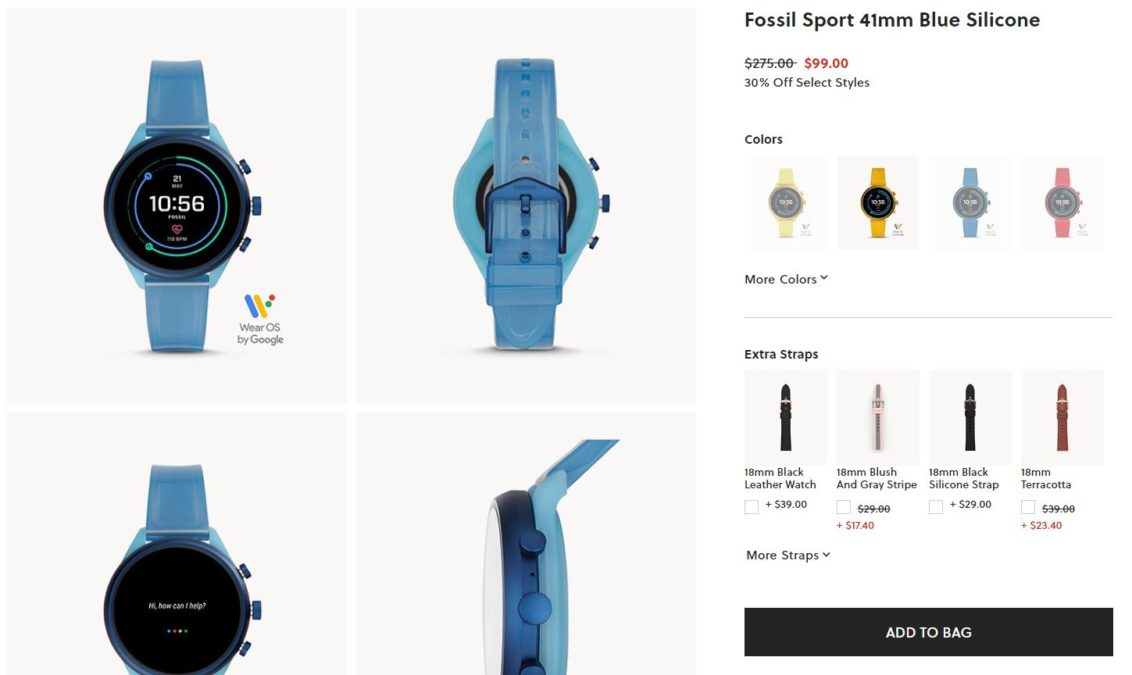Click the black silicone strap image
This screenshot has height=675, width=1132.
[970, 417]
